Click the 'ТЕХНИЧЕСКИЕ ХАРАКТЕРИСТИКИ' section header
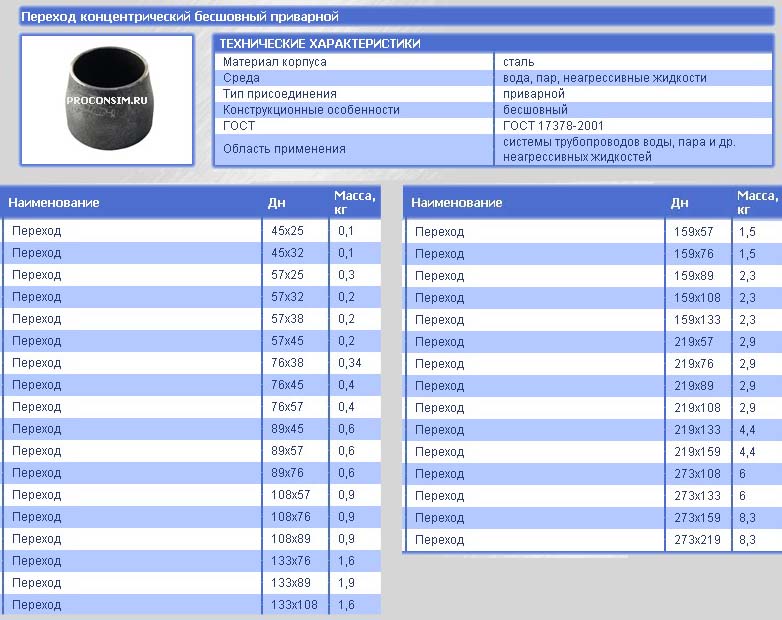Screen dimensions: 782x620 pyautogui.click(x=320, y=44)
